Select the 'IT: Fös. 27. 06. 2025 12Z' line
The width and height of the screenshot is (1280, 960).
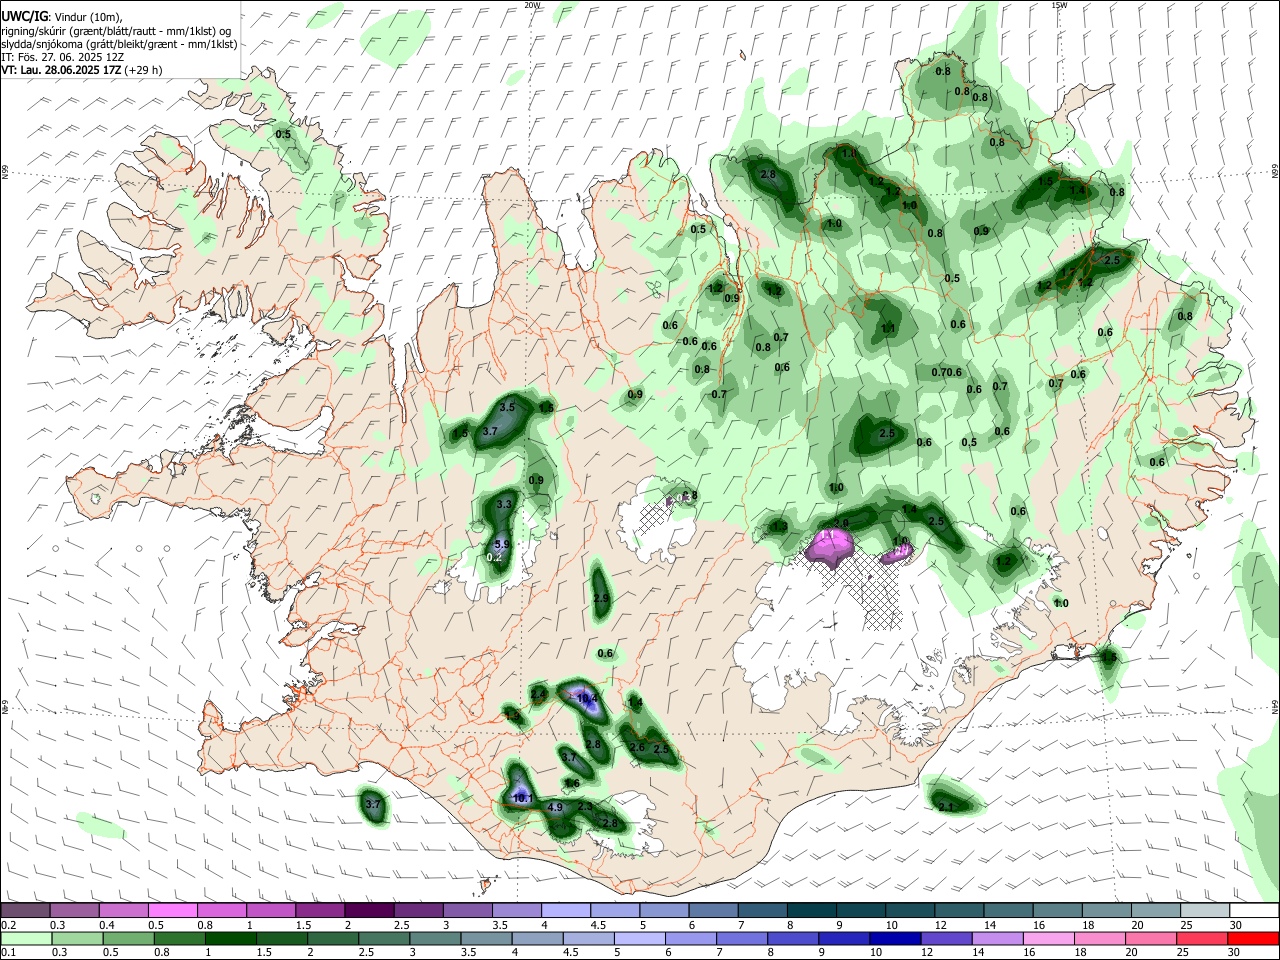click(x=62, y=57)
